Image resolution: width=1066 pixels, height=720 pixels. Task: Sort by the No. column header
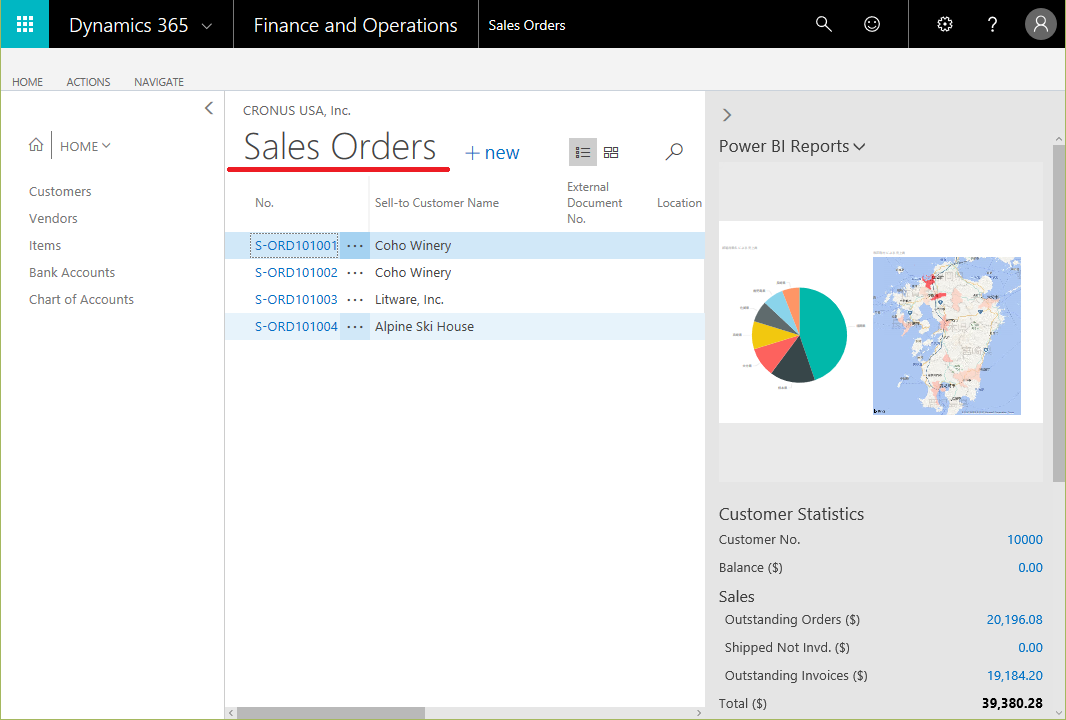pos(264,203)
